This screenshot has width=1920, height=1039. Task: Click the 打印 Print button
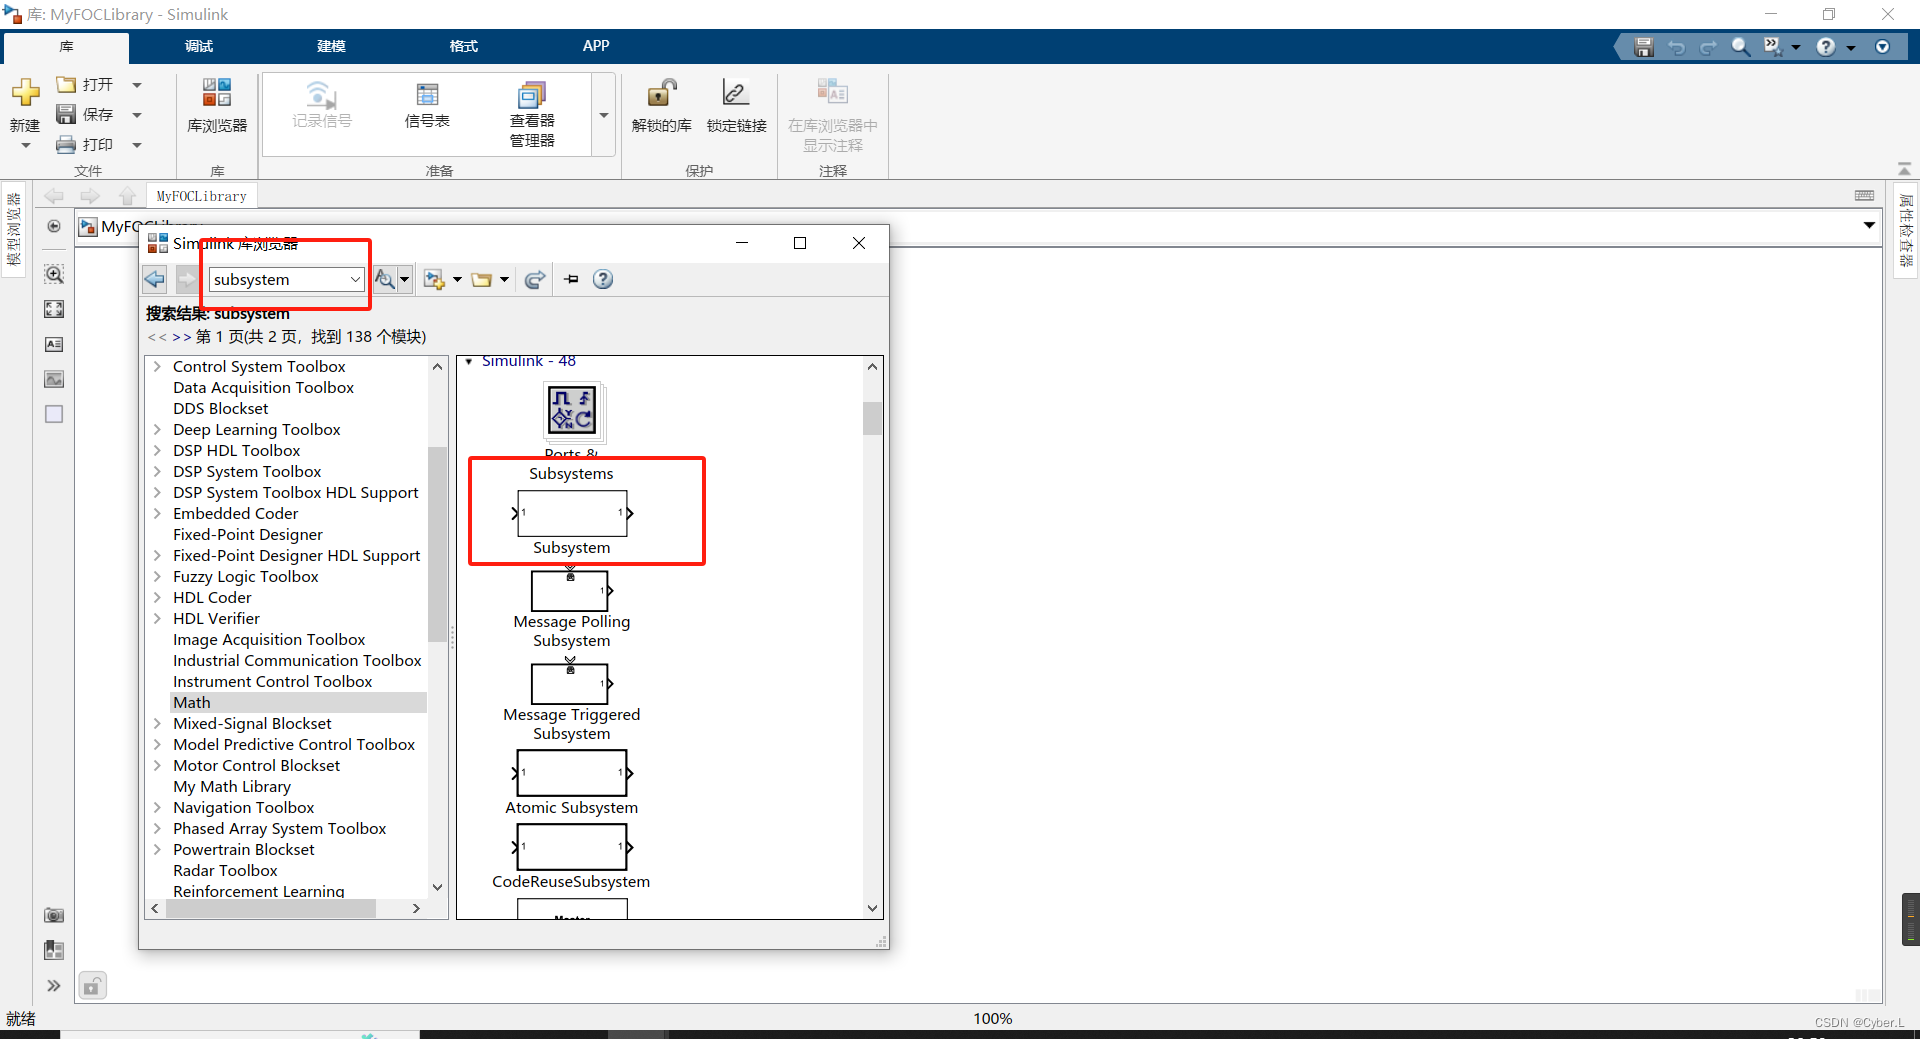85,145
